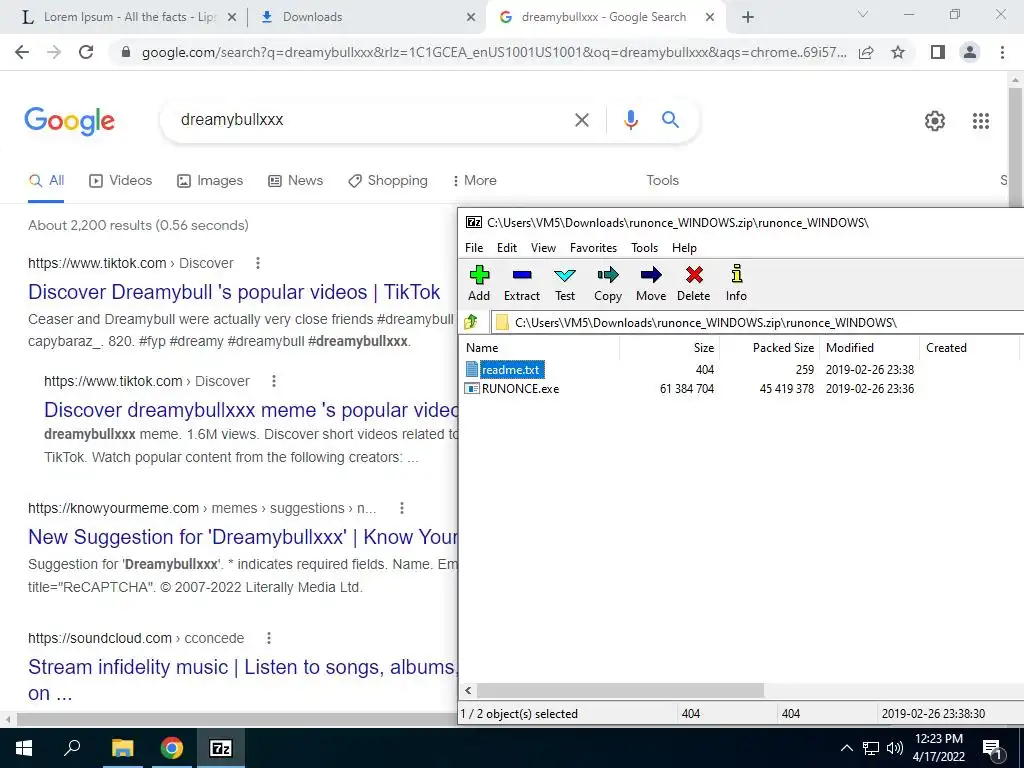
Task: Open Discover Dreamybull's popular videos link
Action: 234,292
